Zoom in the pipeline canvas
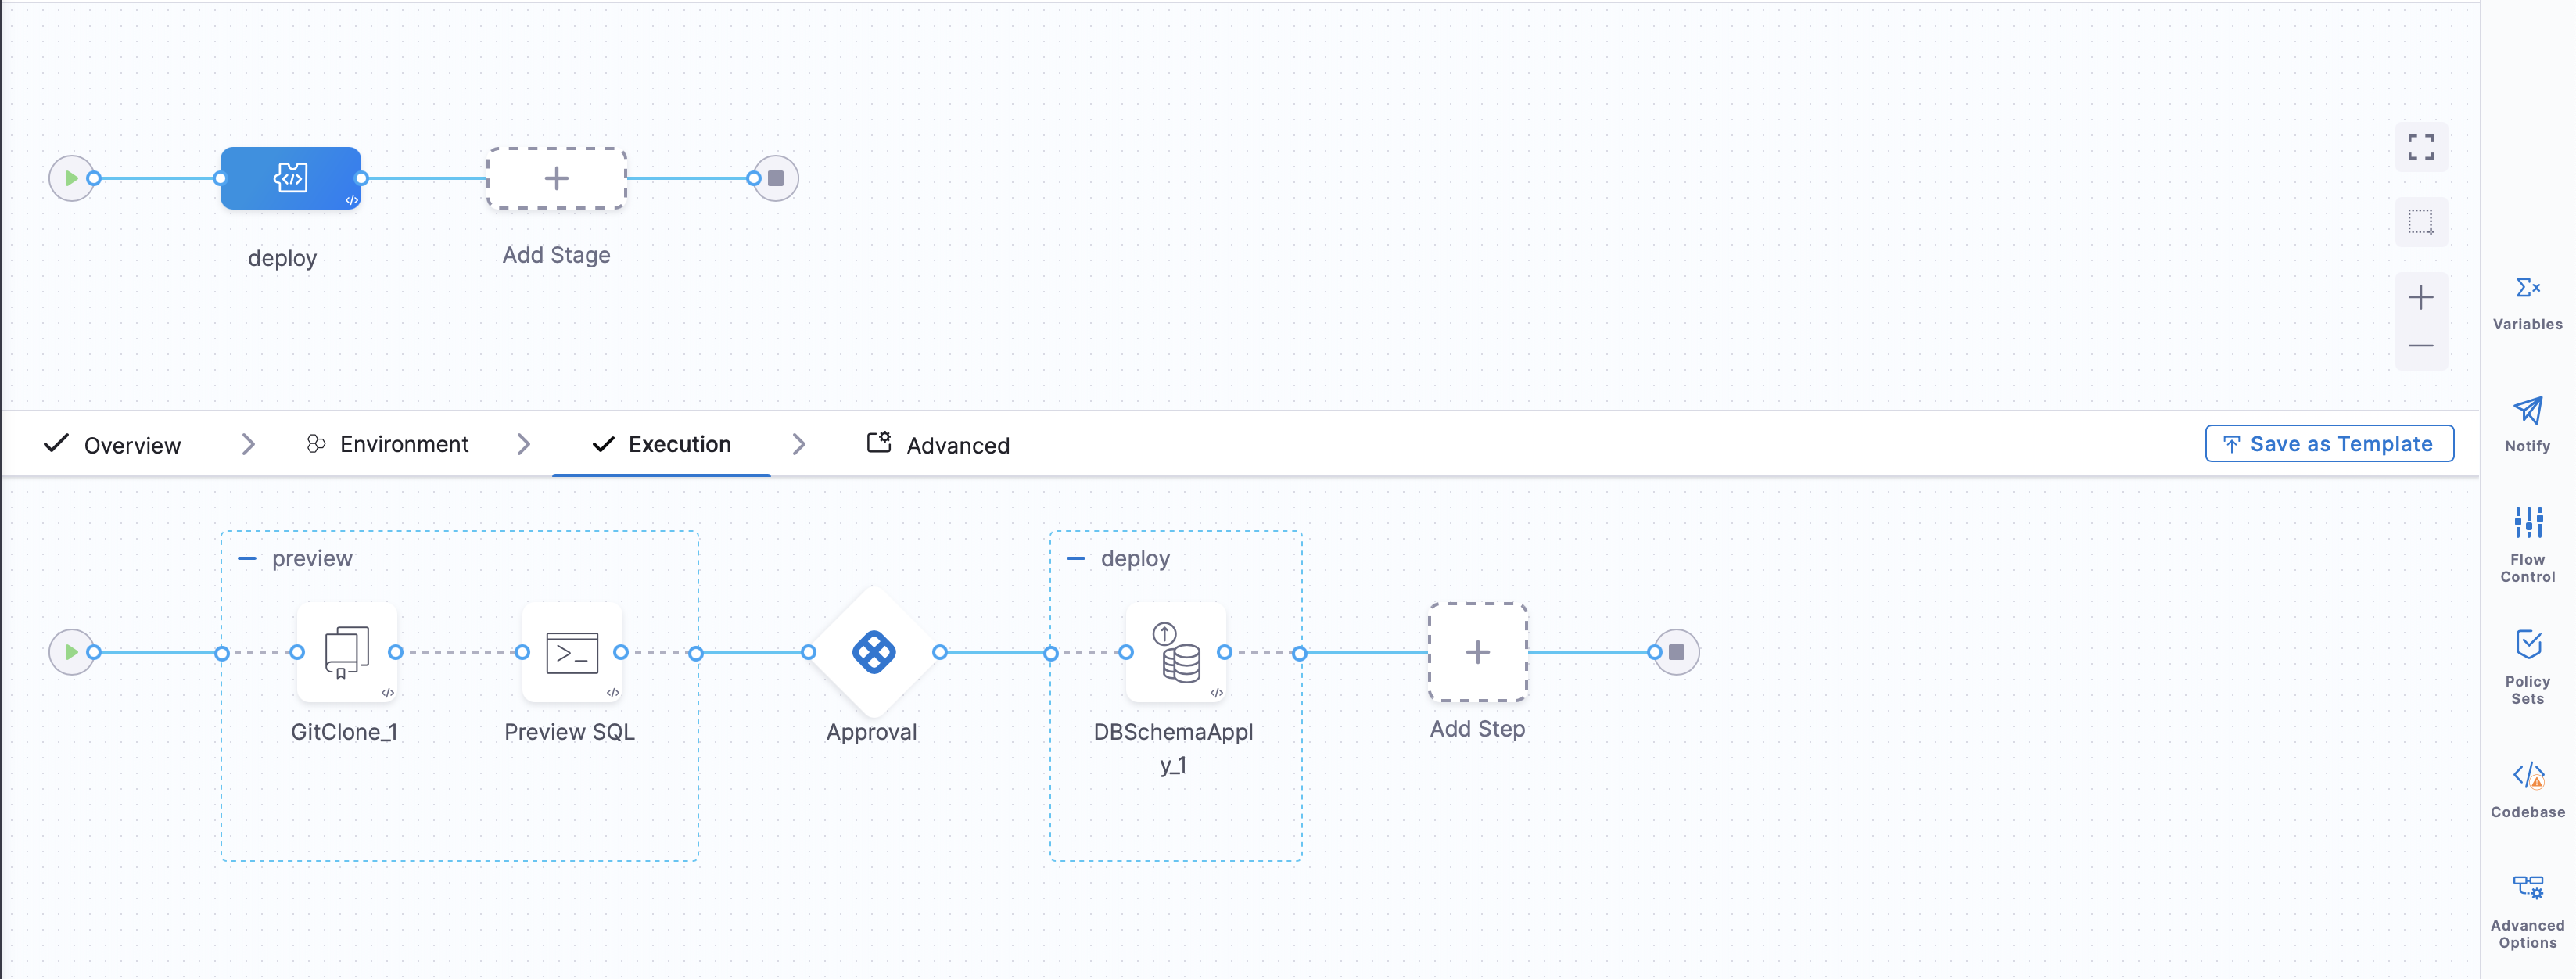This screenshot has width=2576, height=979. point(2421,297)
